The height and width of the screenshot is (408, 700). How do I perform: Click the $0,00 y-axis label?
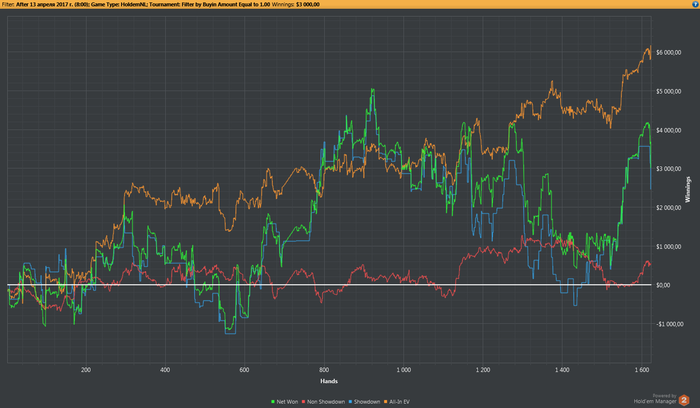(x=663, y=285)
